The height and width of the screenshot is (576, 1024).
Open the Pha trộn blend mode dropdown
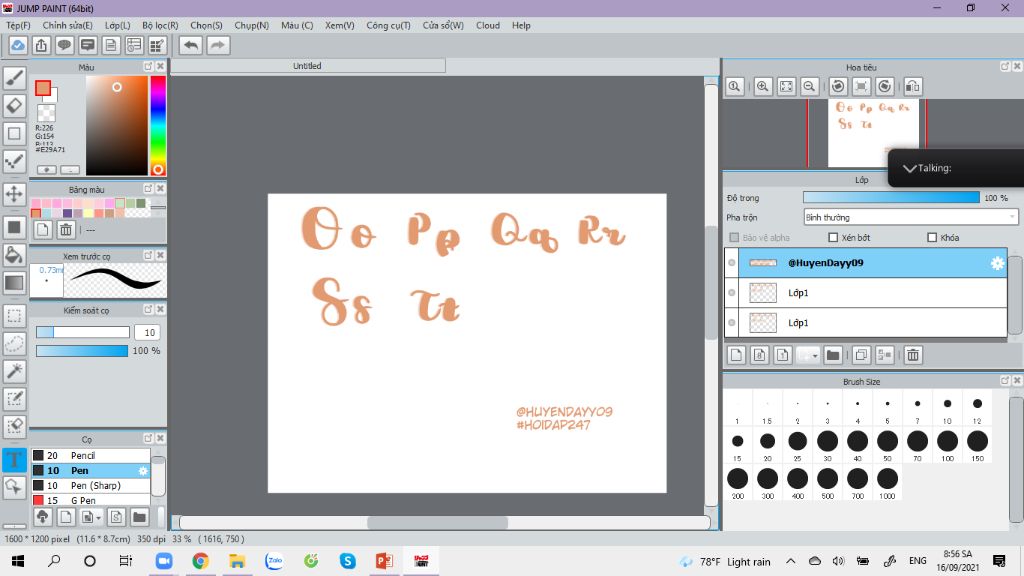910,217
